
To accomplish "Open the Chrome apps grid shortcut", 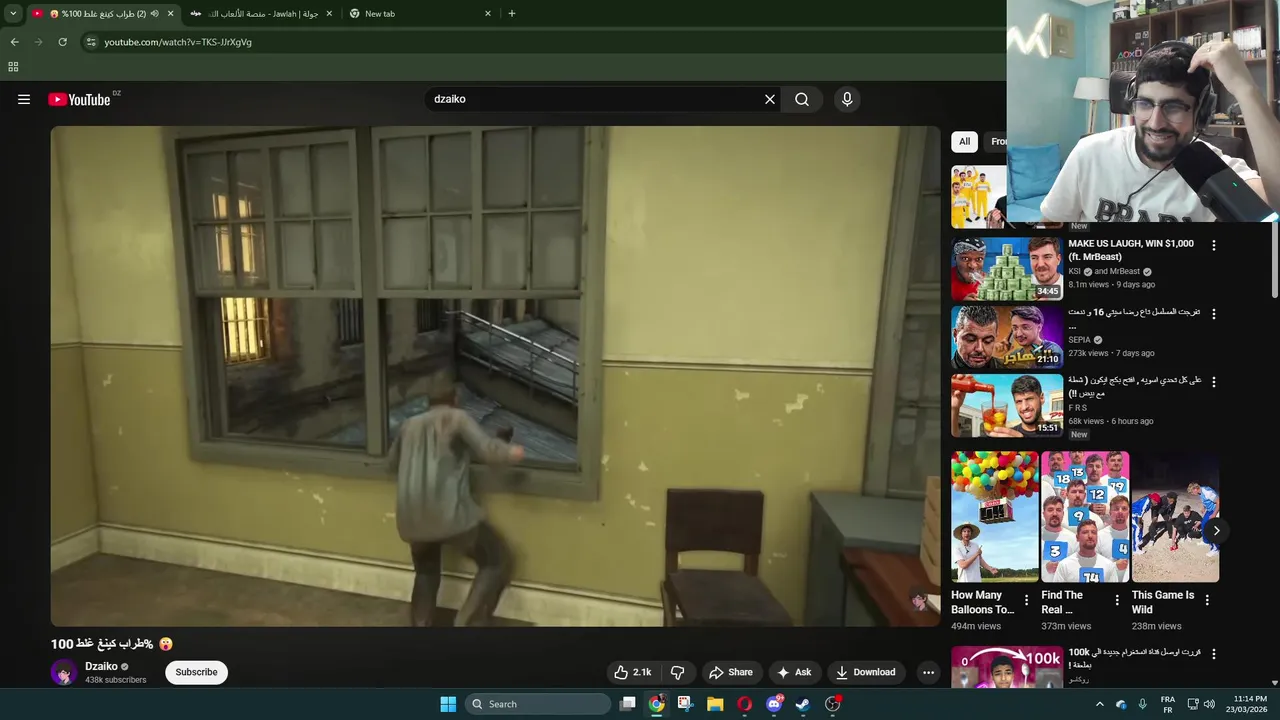I will coord(13,67).
